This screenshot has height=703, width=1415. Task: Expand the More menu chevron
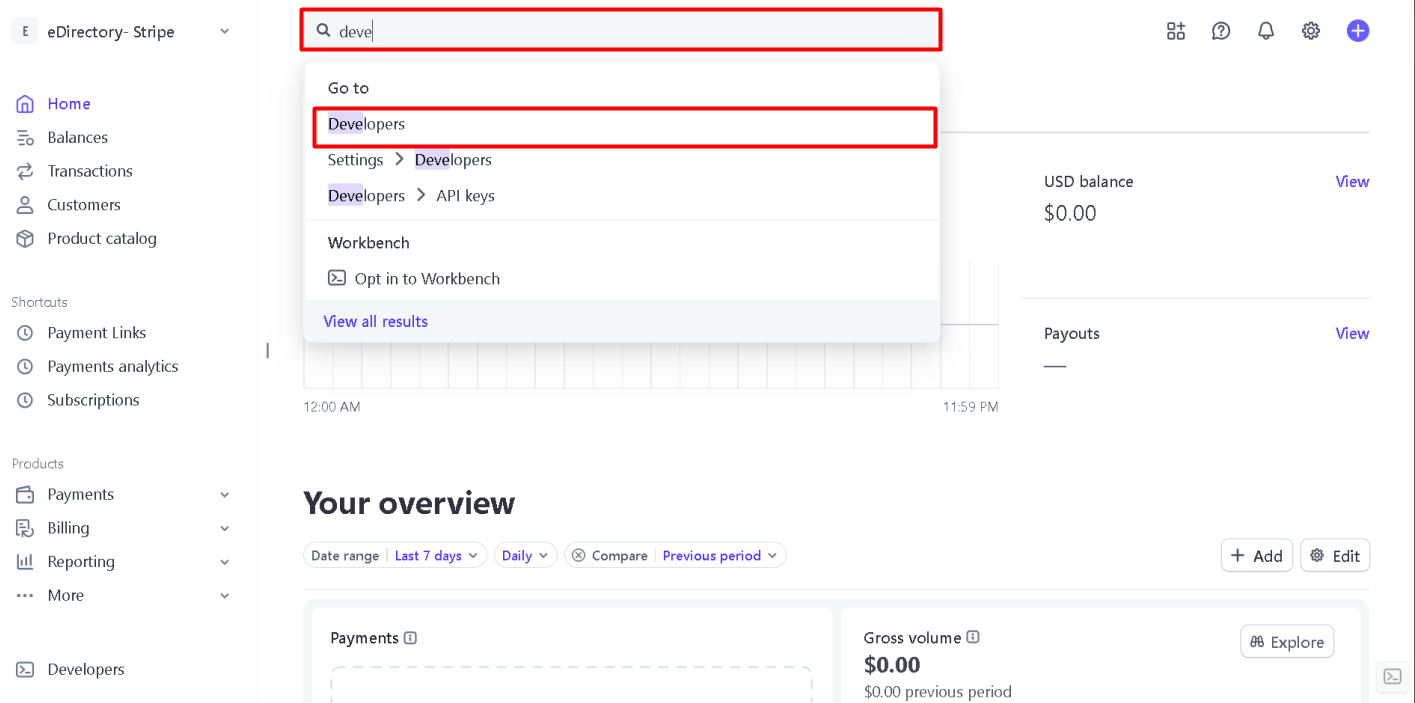pos(225,596)
